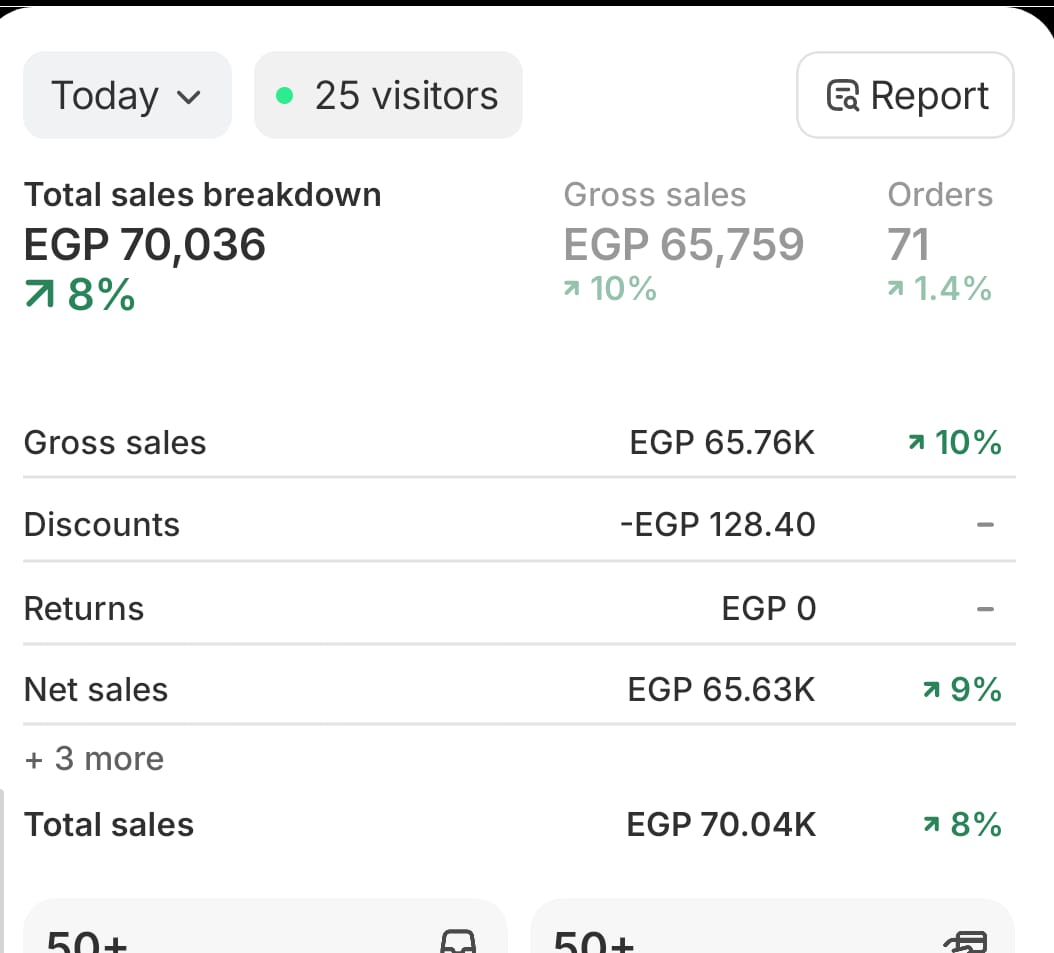Open the Returns row in the breakdown
The height and width of the screenshot is (953, 1054).
[84, 609]
